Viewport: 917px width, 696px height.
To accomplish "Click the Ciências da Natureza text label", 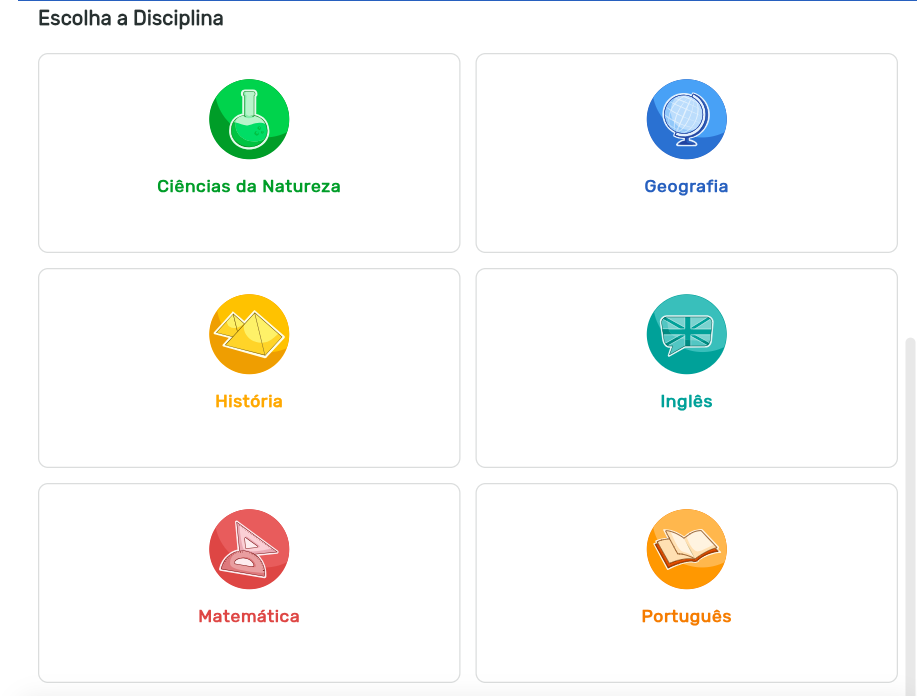I will [x=249, y=187].
